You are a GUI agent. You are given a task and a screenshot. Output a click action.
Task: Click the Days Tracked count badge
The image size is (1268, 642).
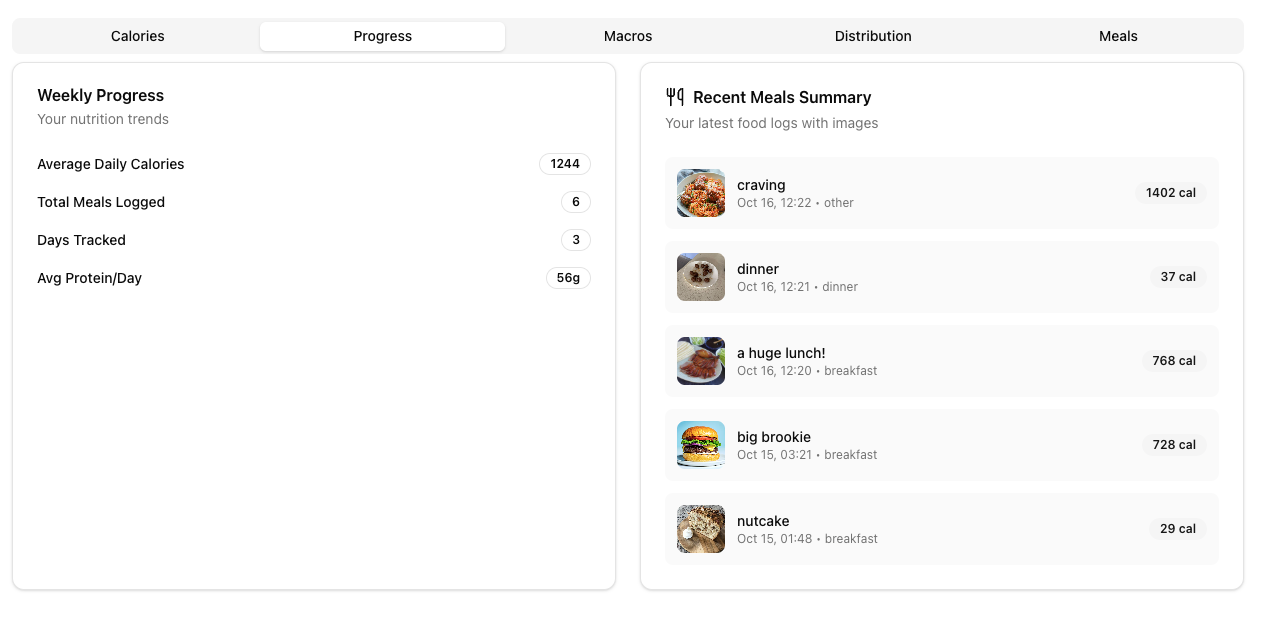tap(576, 240)
